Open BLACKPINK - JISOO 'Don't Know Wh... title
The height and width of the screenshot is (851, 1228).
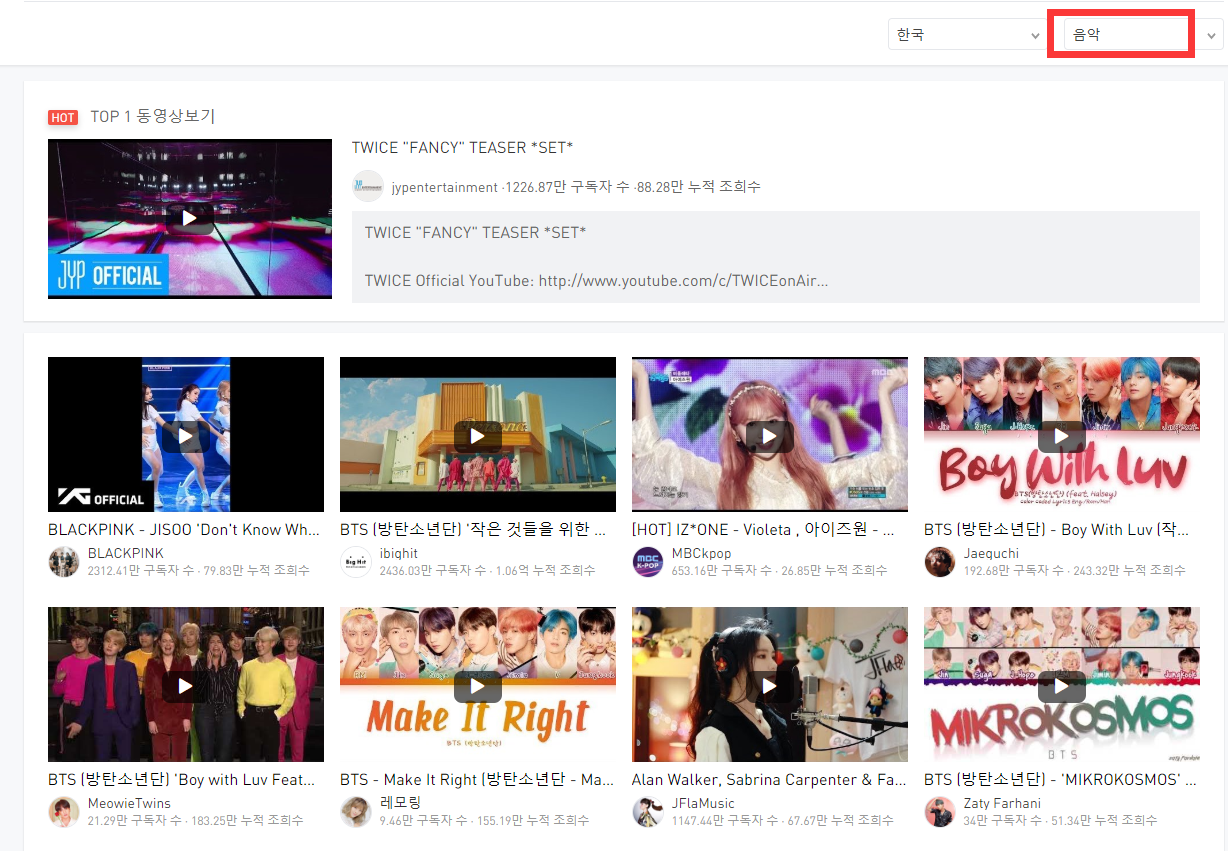click(x=184, y=530)
